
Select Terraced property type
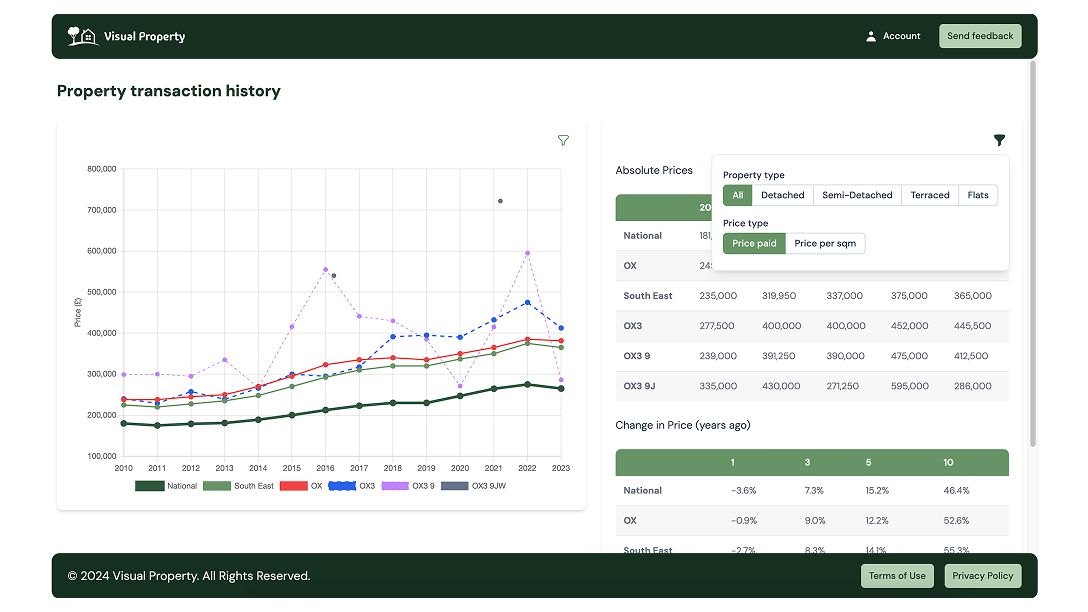click(x=930, y=195)
